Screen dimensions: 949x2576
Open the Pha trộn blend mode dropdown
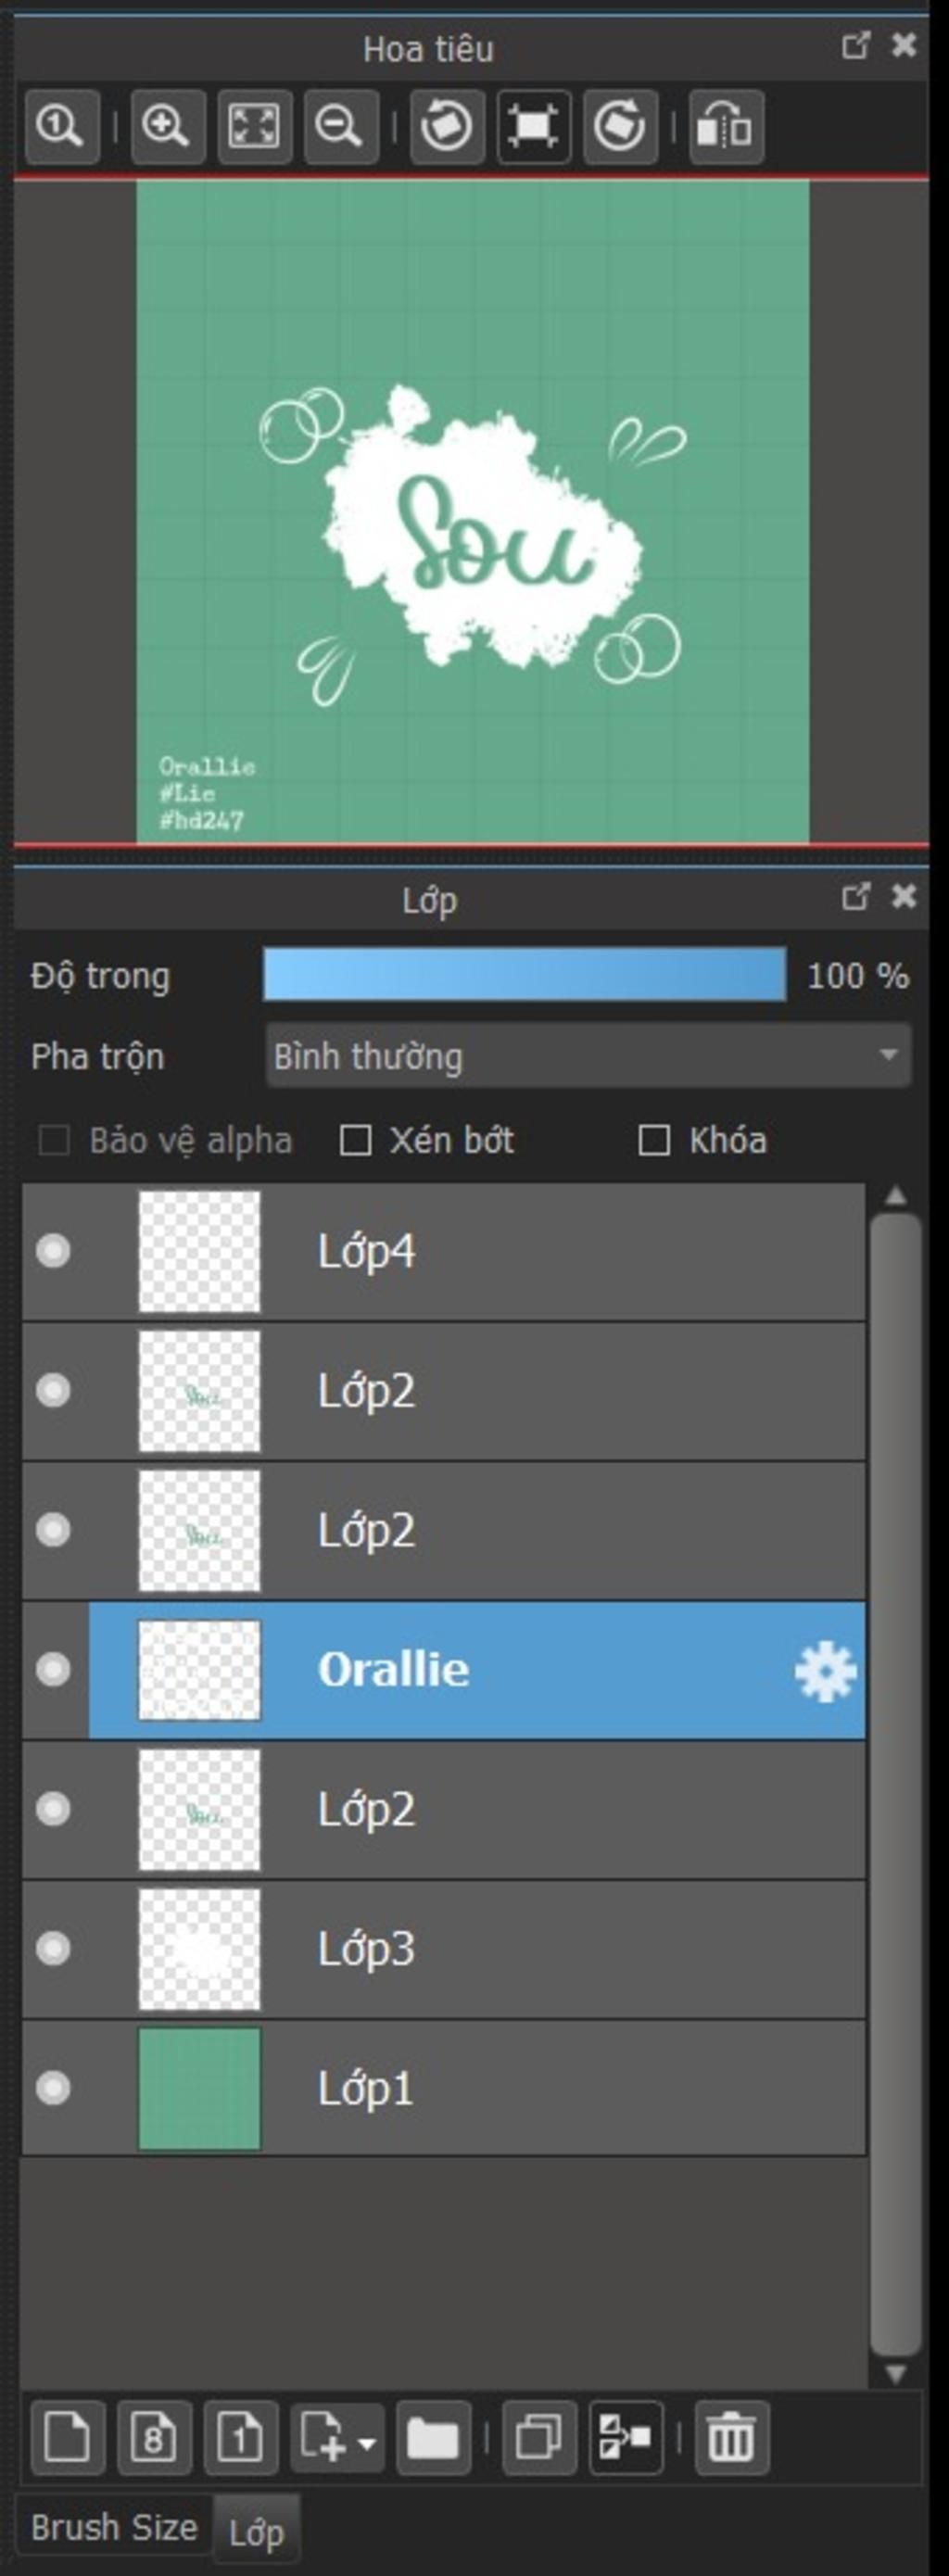[588, 1055]
